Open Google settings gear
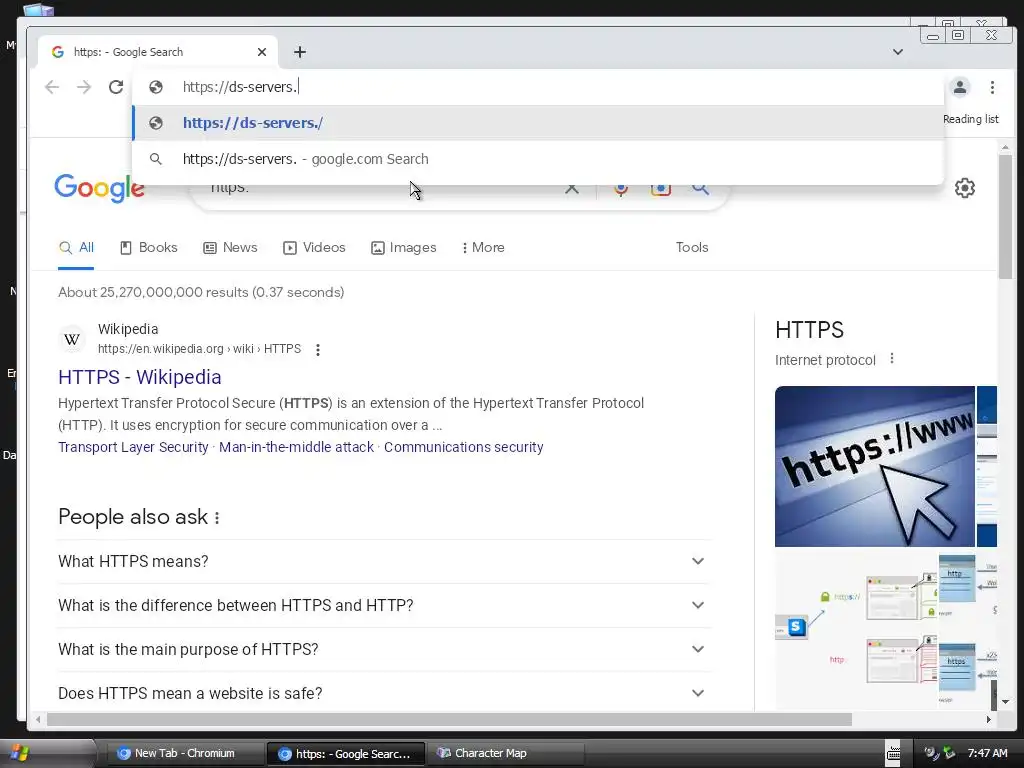Screen dimensions: 1024x768 pos(965,188)
